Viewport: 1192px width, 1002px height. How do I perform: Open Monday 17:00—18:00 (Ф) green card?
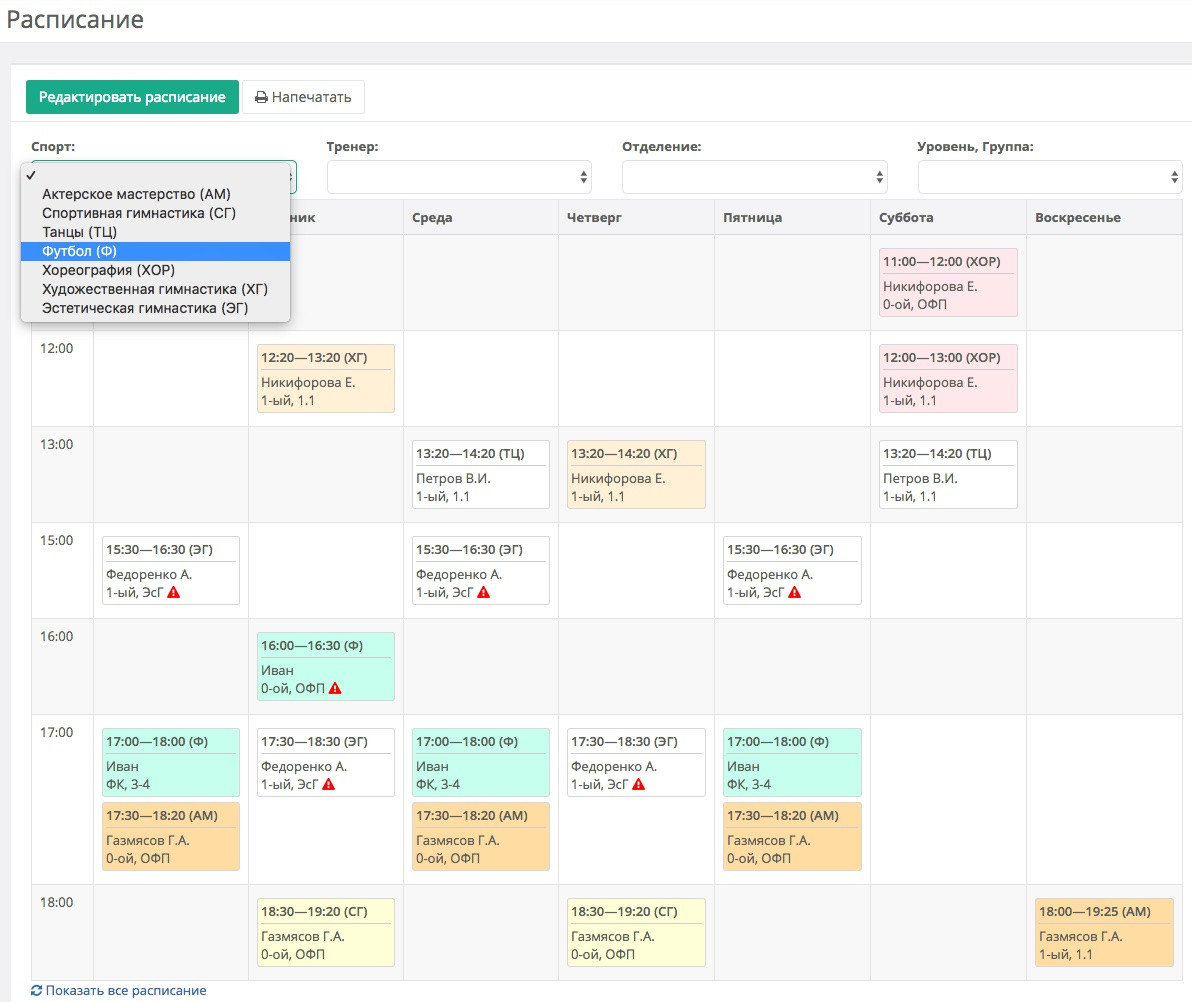pos(171,763)
